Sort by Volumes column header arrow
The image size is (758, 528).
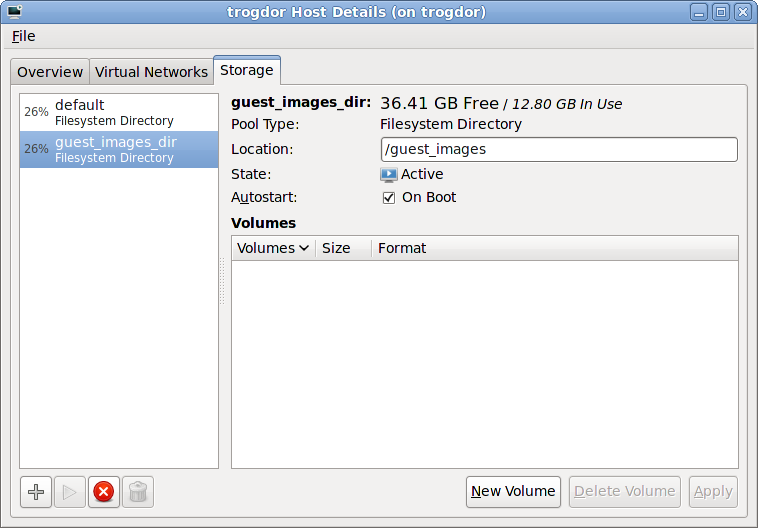click(304, 248)
